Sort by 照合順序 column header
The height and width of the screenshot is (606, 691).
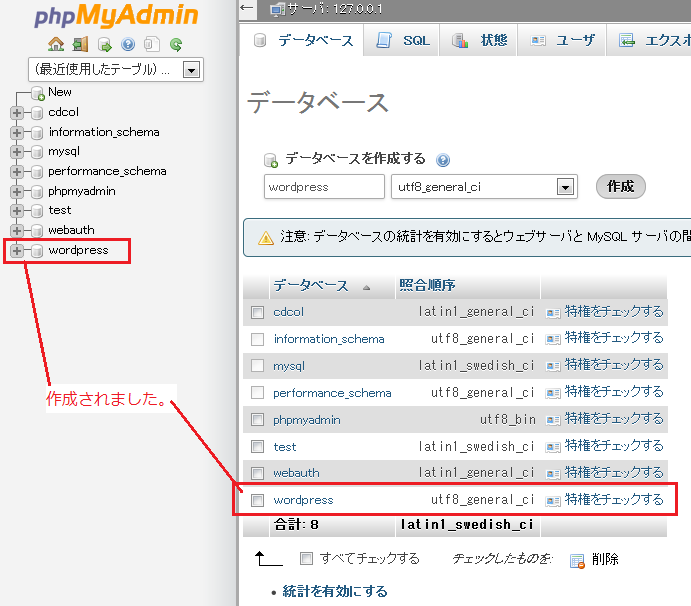pyautogui.click(x=427, y=285)
